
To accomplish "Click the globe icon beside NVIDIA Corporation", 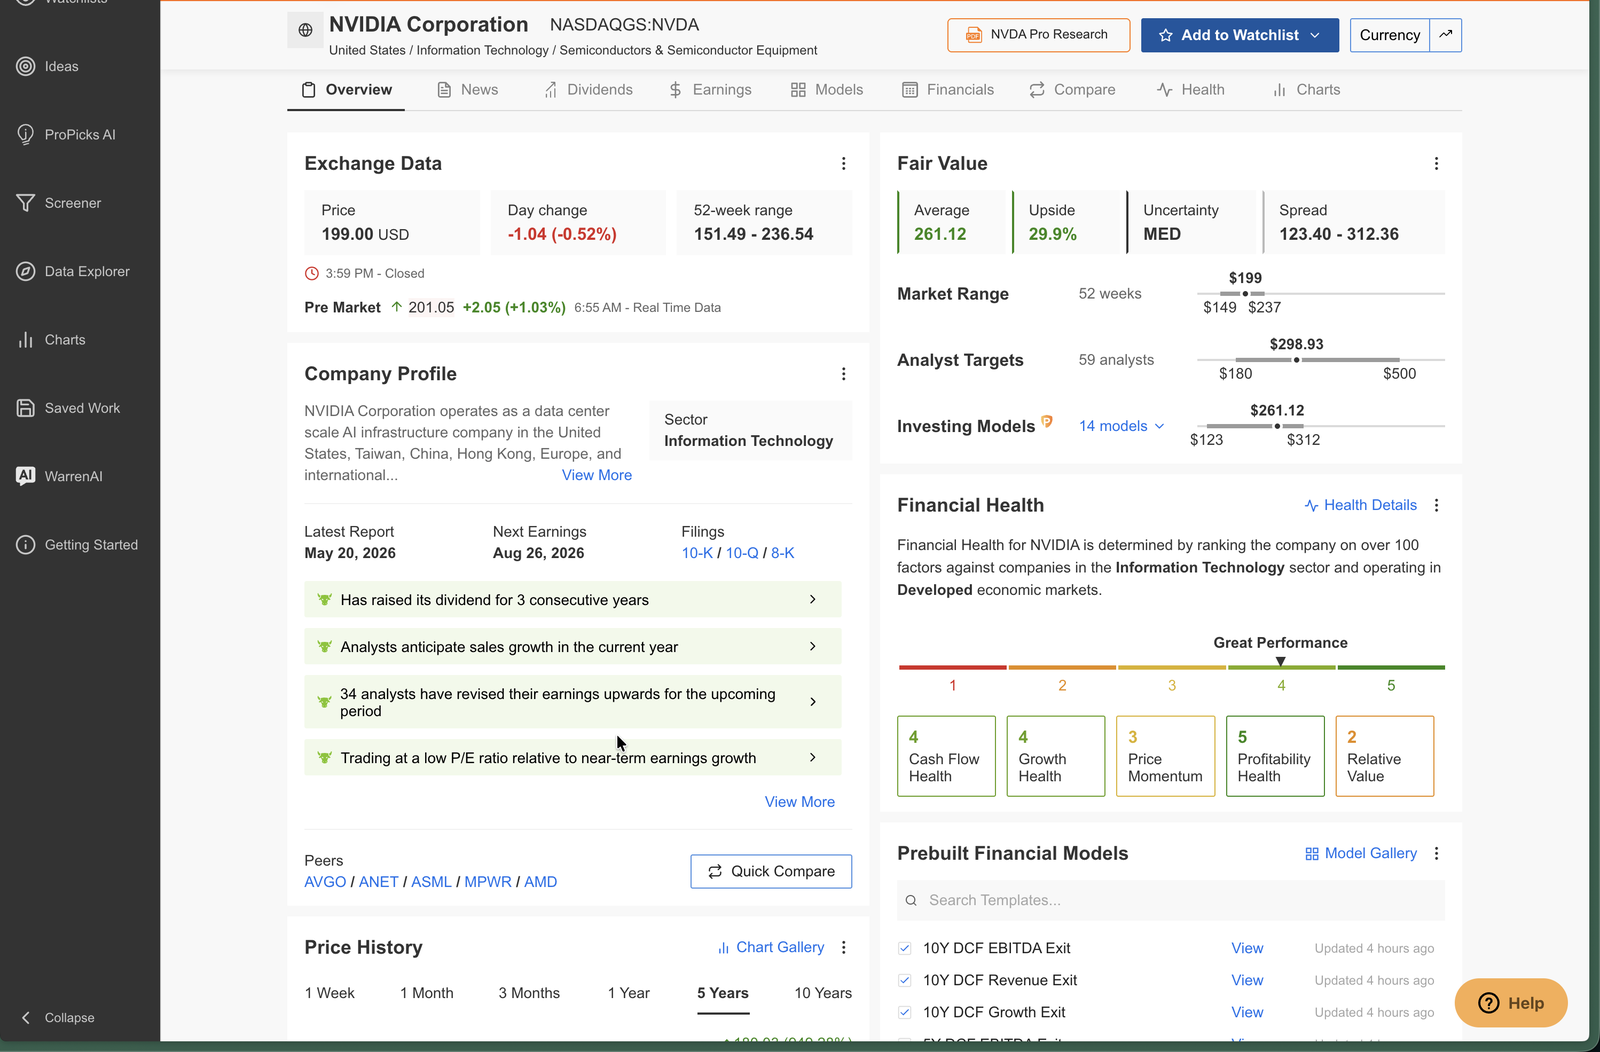I will (305, 30).
